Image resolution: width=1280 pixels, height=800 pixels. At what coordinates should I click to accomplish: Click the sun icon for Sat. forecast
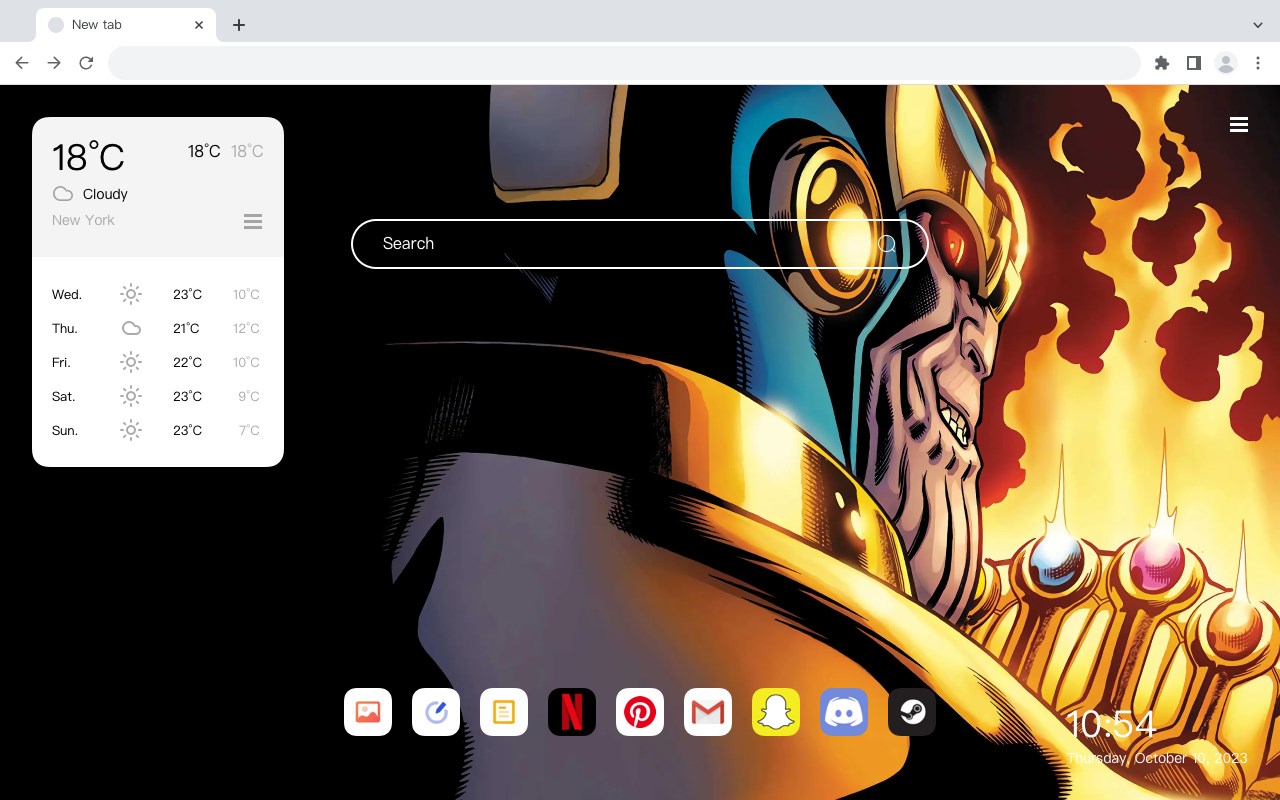coord(131,396)
